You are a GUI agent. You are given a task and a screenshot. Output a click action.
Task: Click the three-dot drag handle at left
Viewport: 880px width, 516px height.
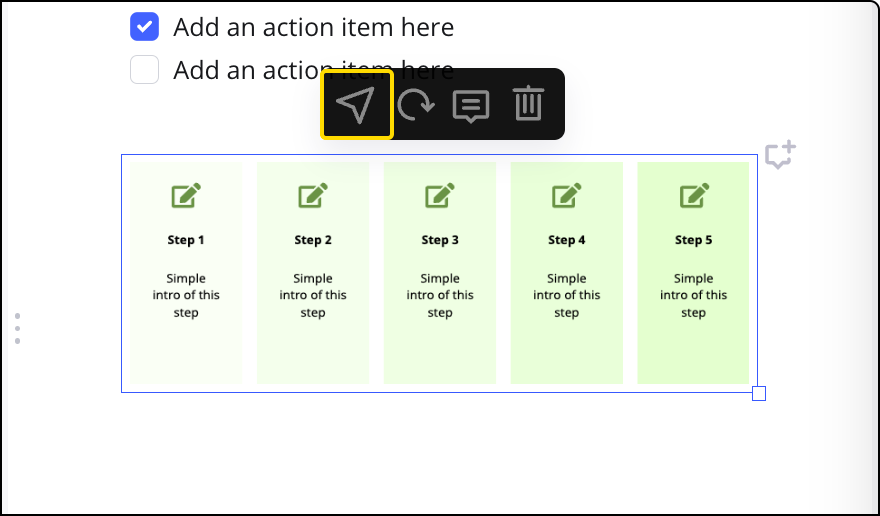click(17, 328)
